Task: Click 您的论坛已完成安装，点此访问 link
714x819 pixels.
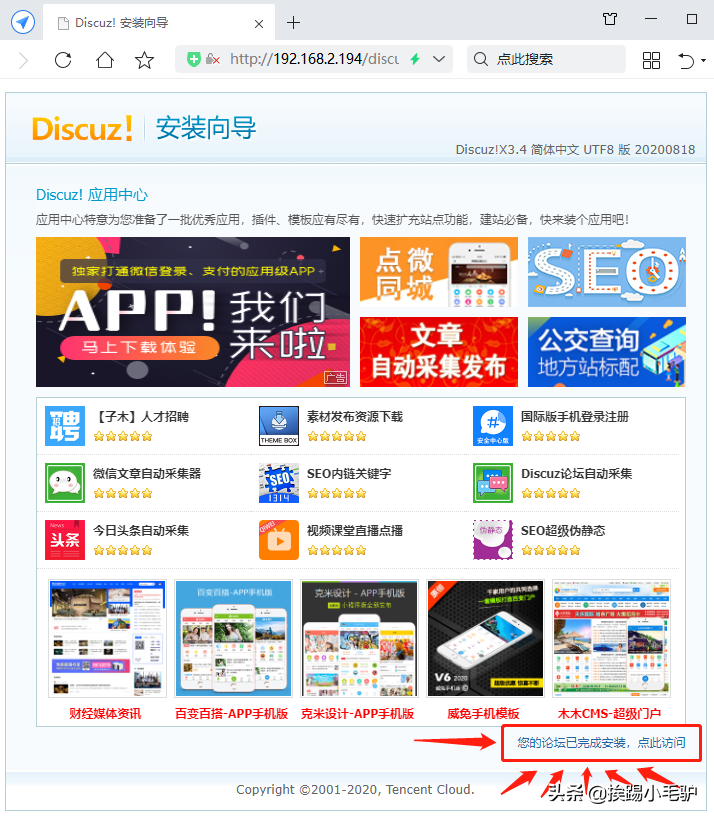Action: 601,743
